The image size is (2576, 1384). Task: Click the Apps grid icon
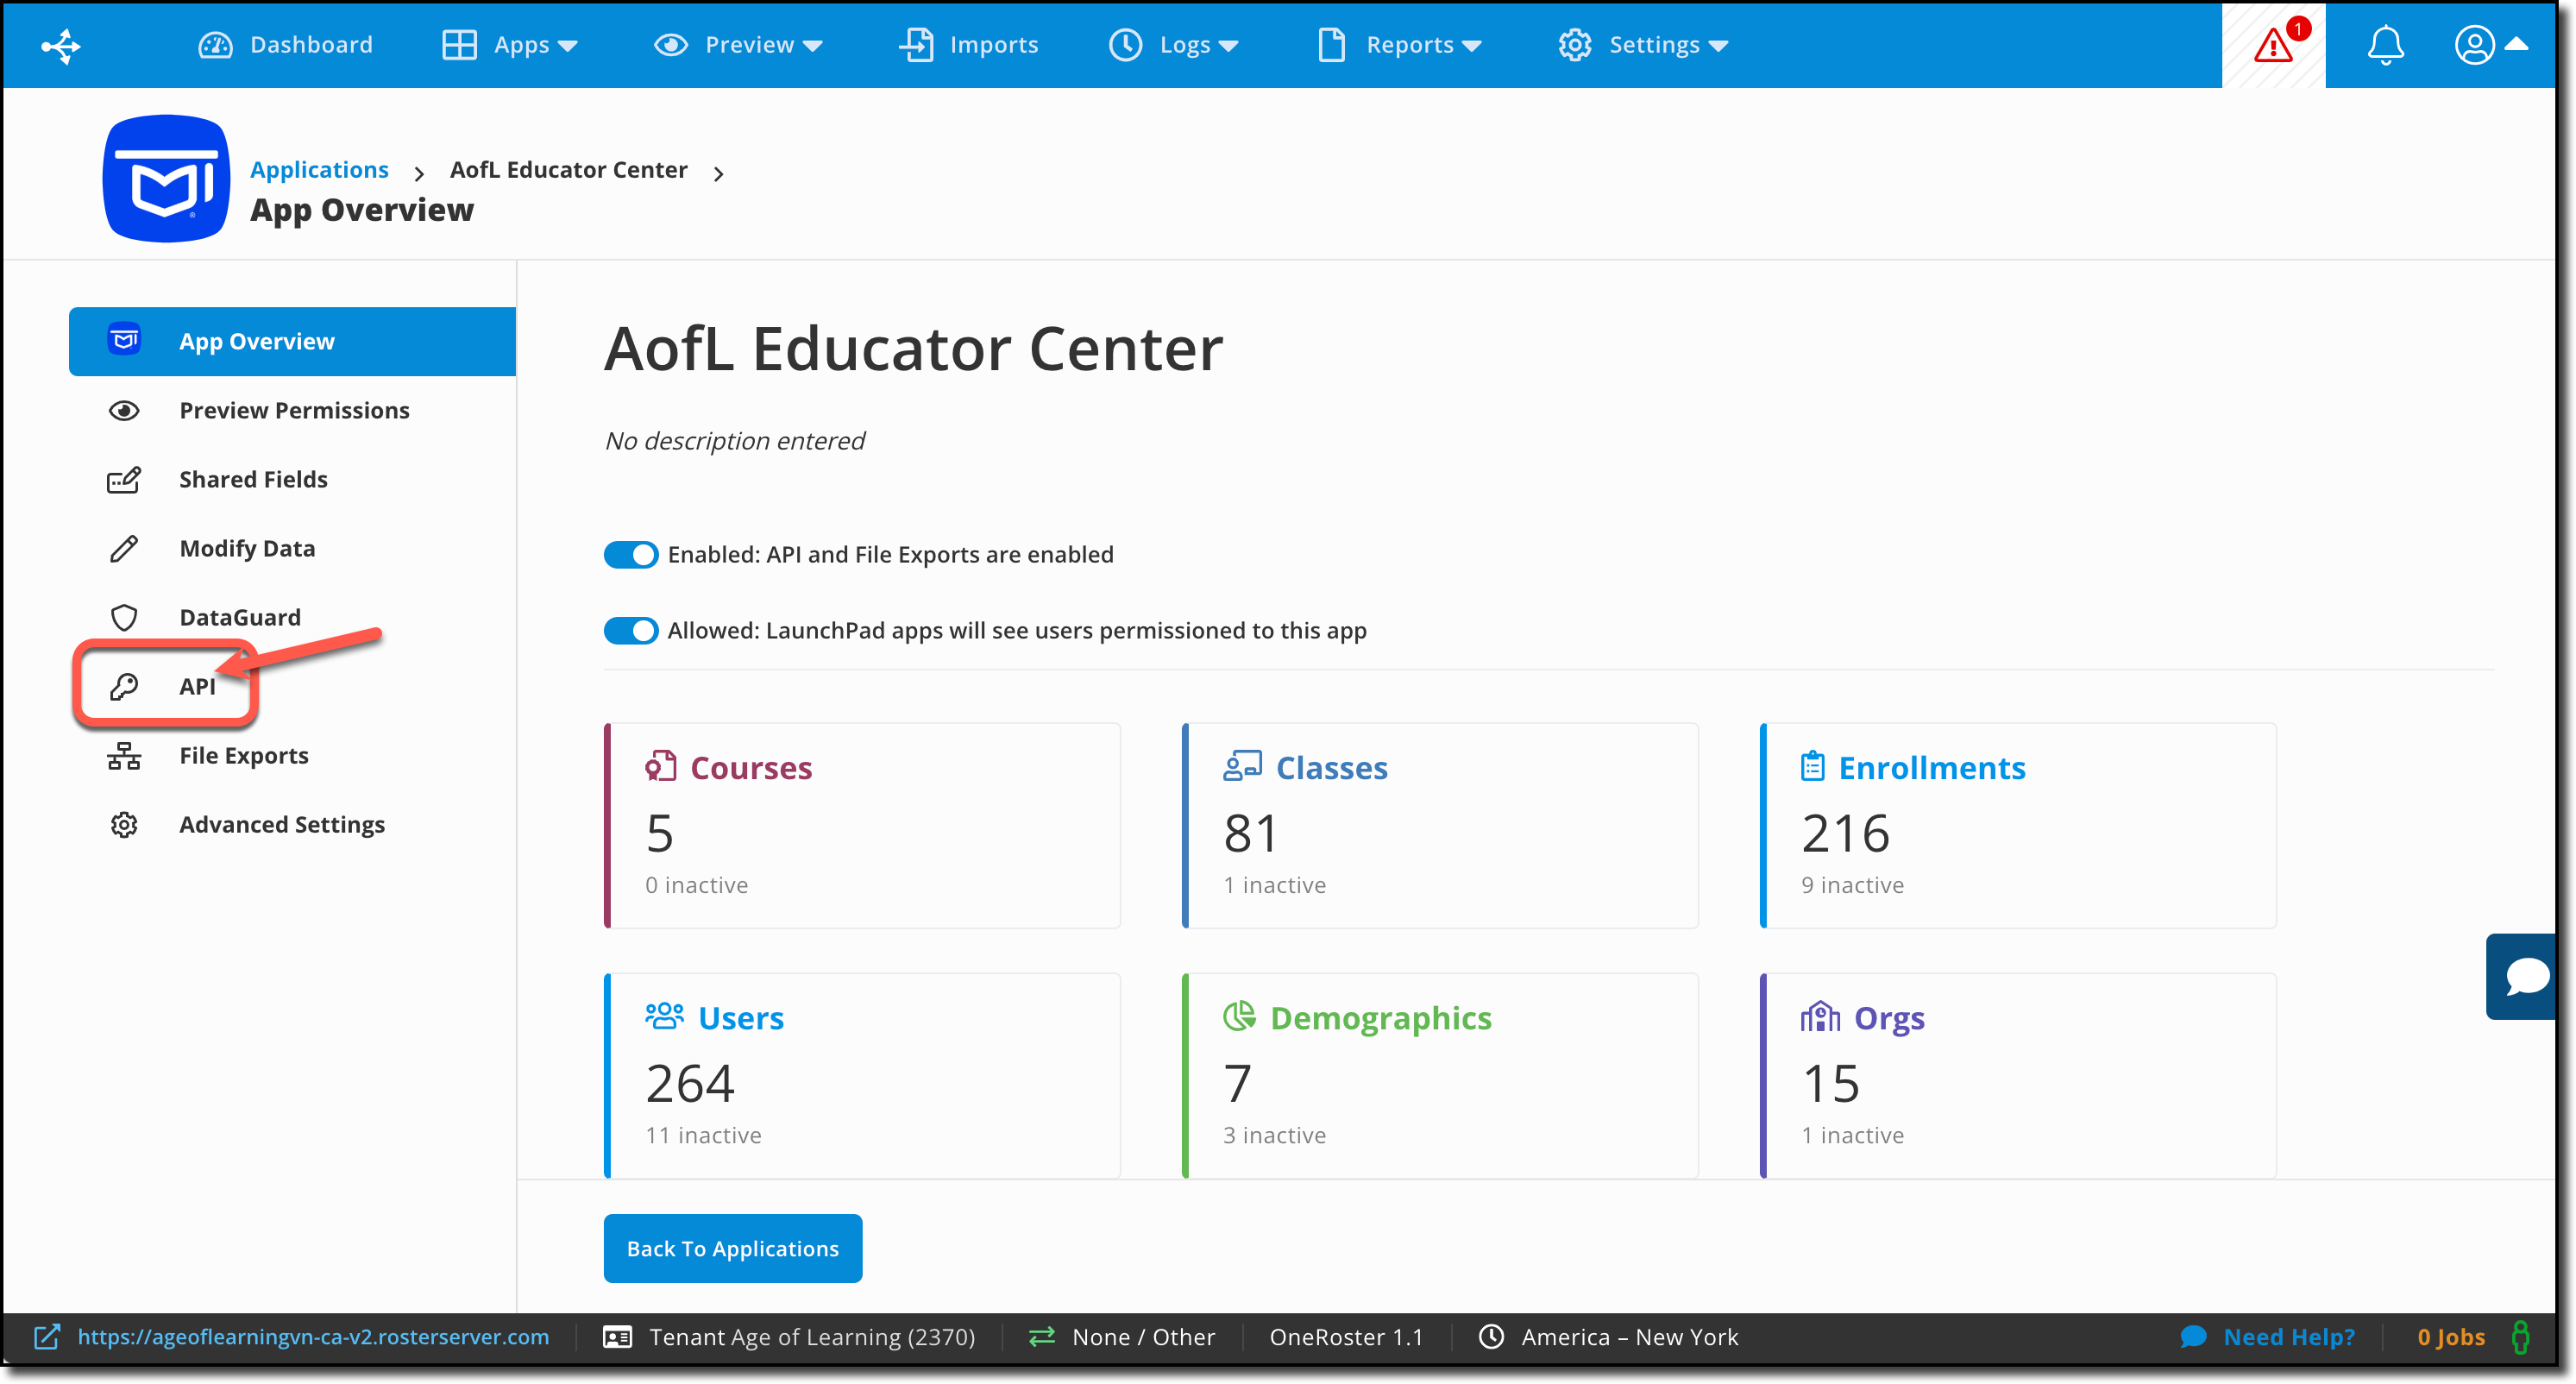point(459,45)
